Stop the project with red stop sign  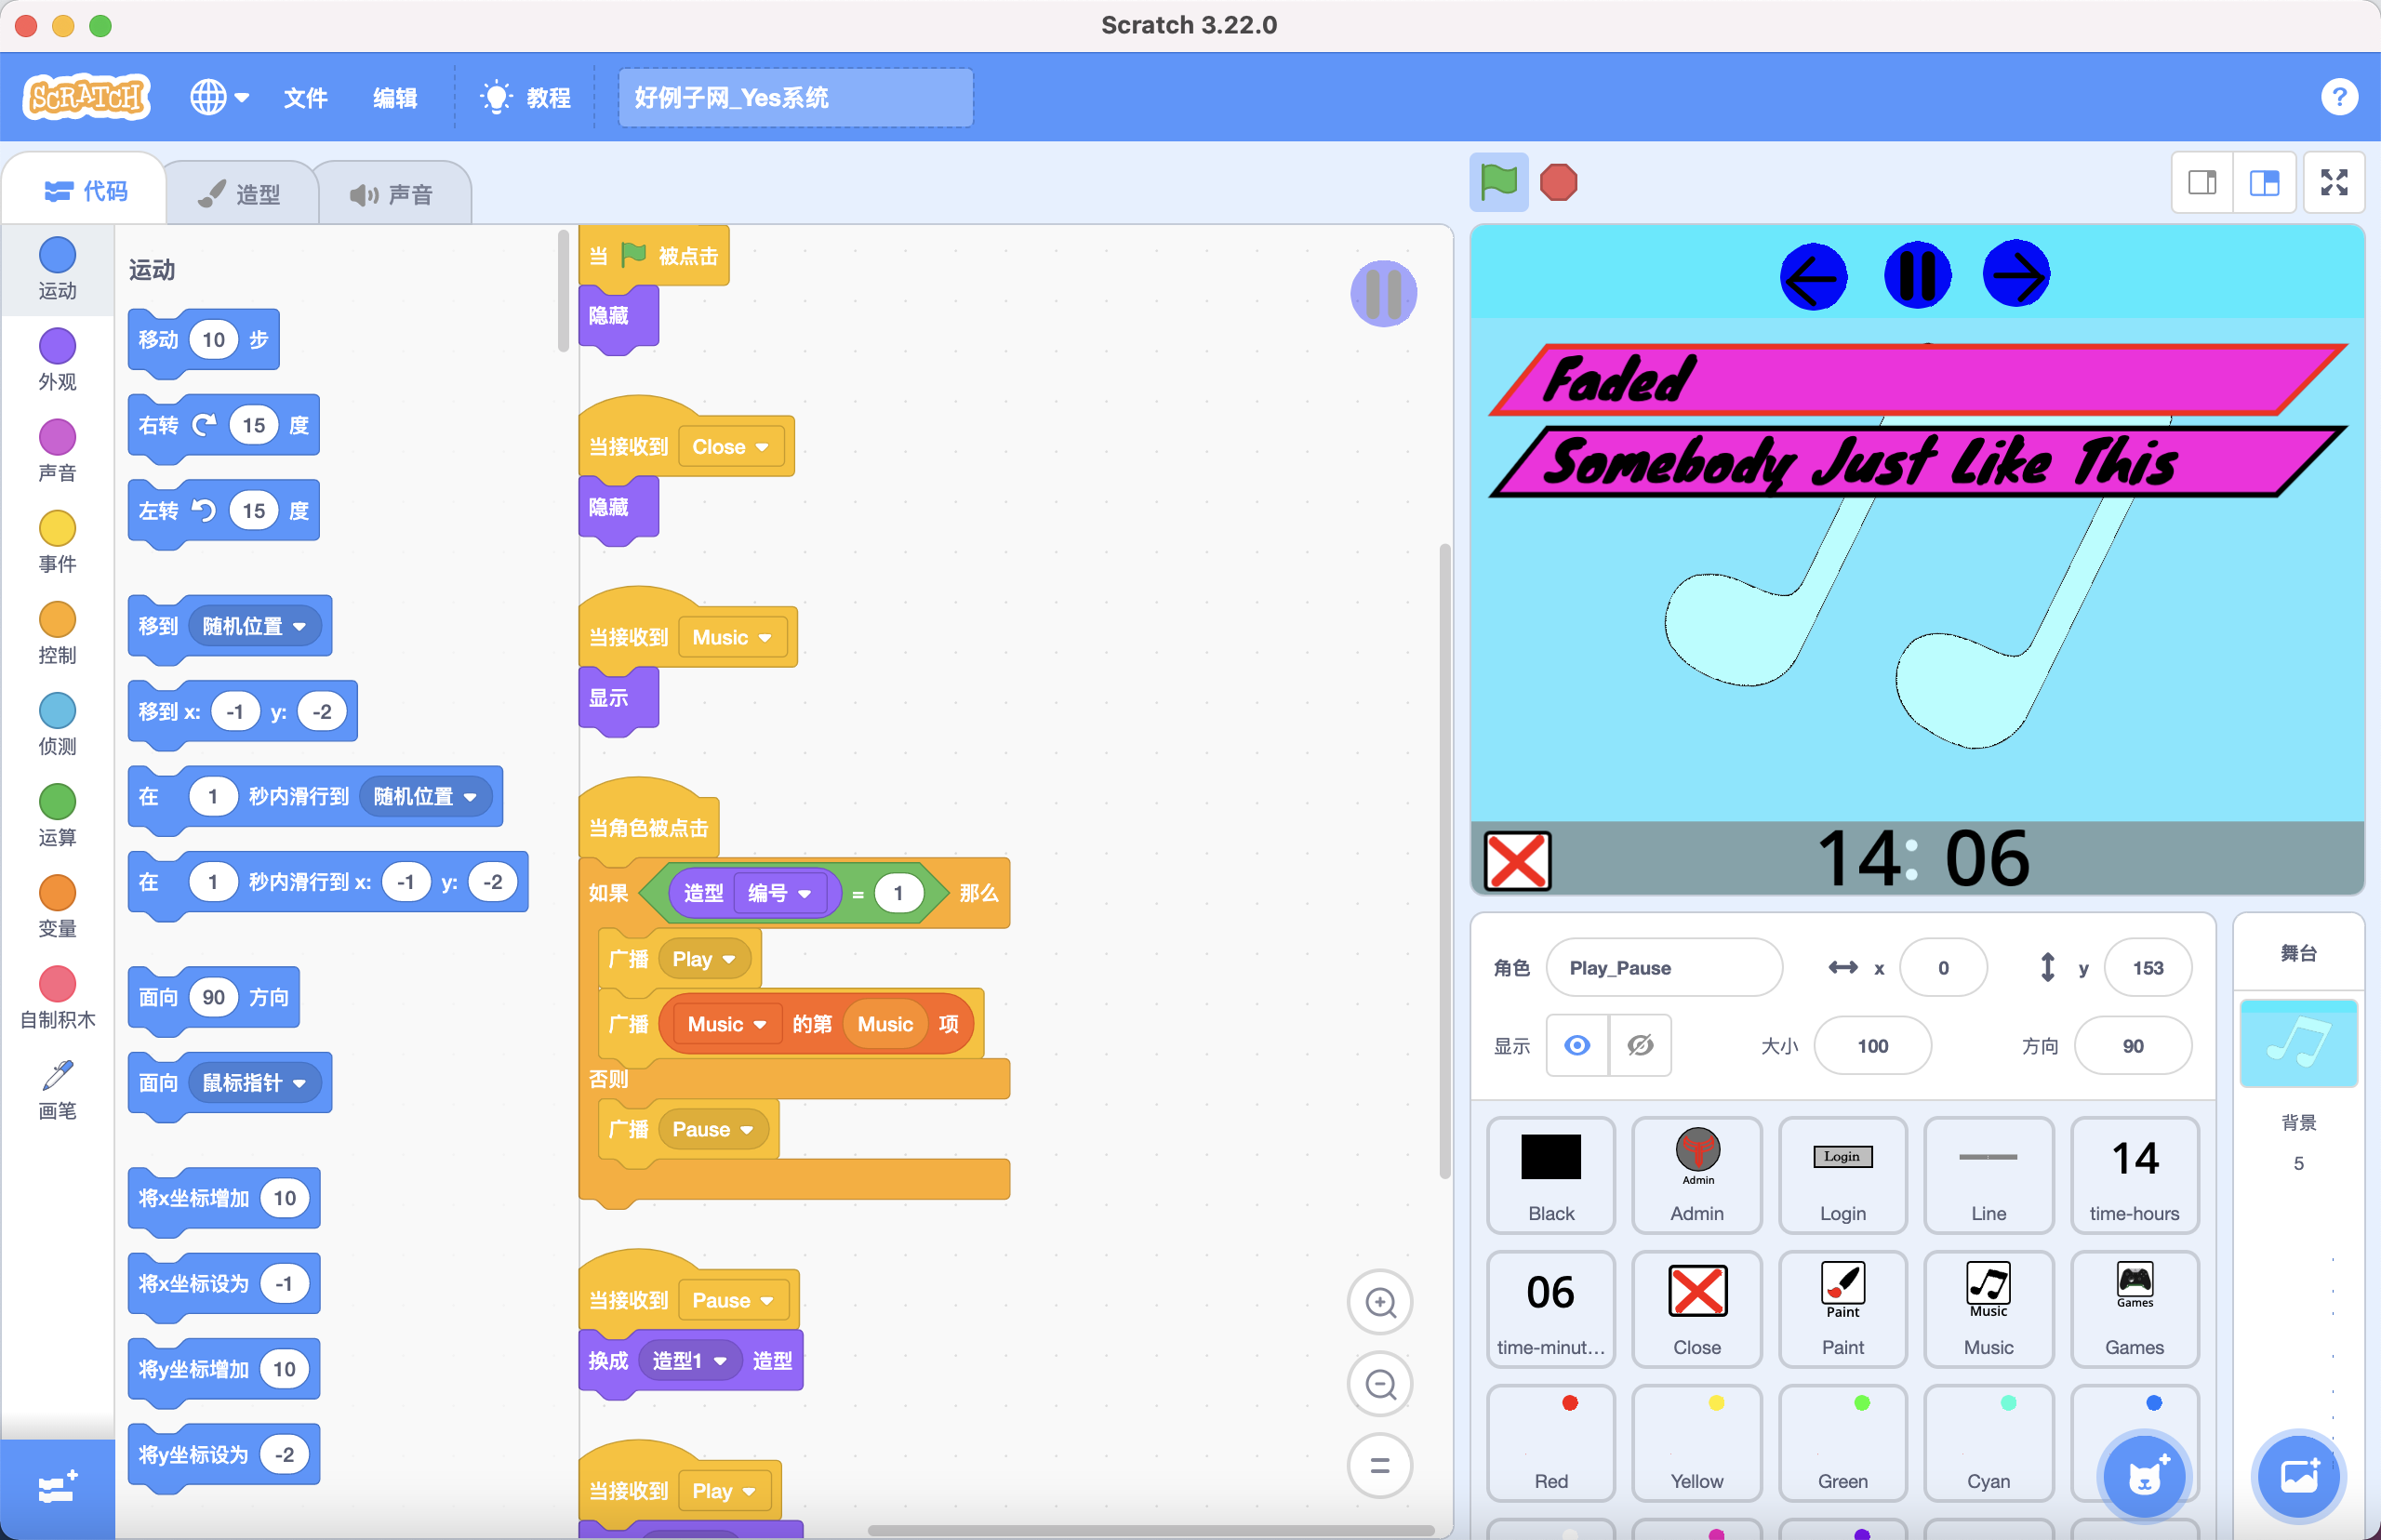tap(1558, 182)
